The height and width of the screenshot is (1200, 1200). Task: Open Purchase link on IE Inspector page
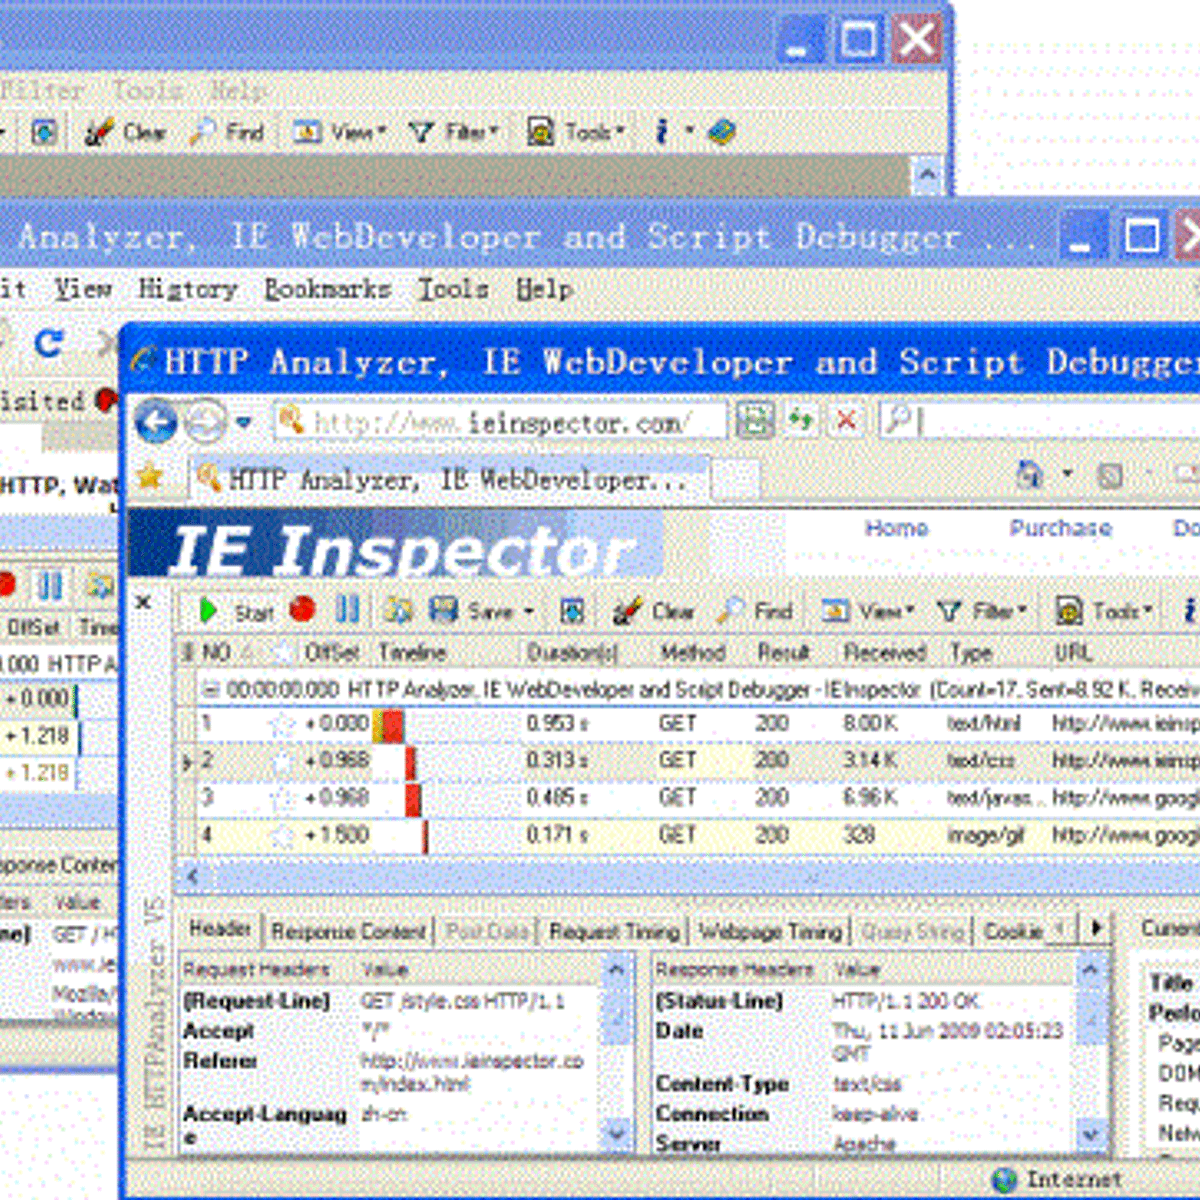tap(1060, 528)
